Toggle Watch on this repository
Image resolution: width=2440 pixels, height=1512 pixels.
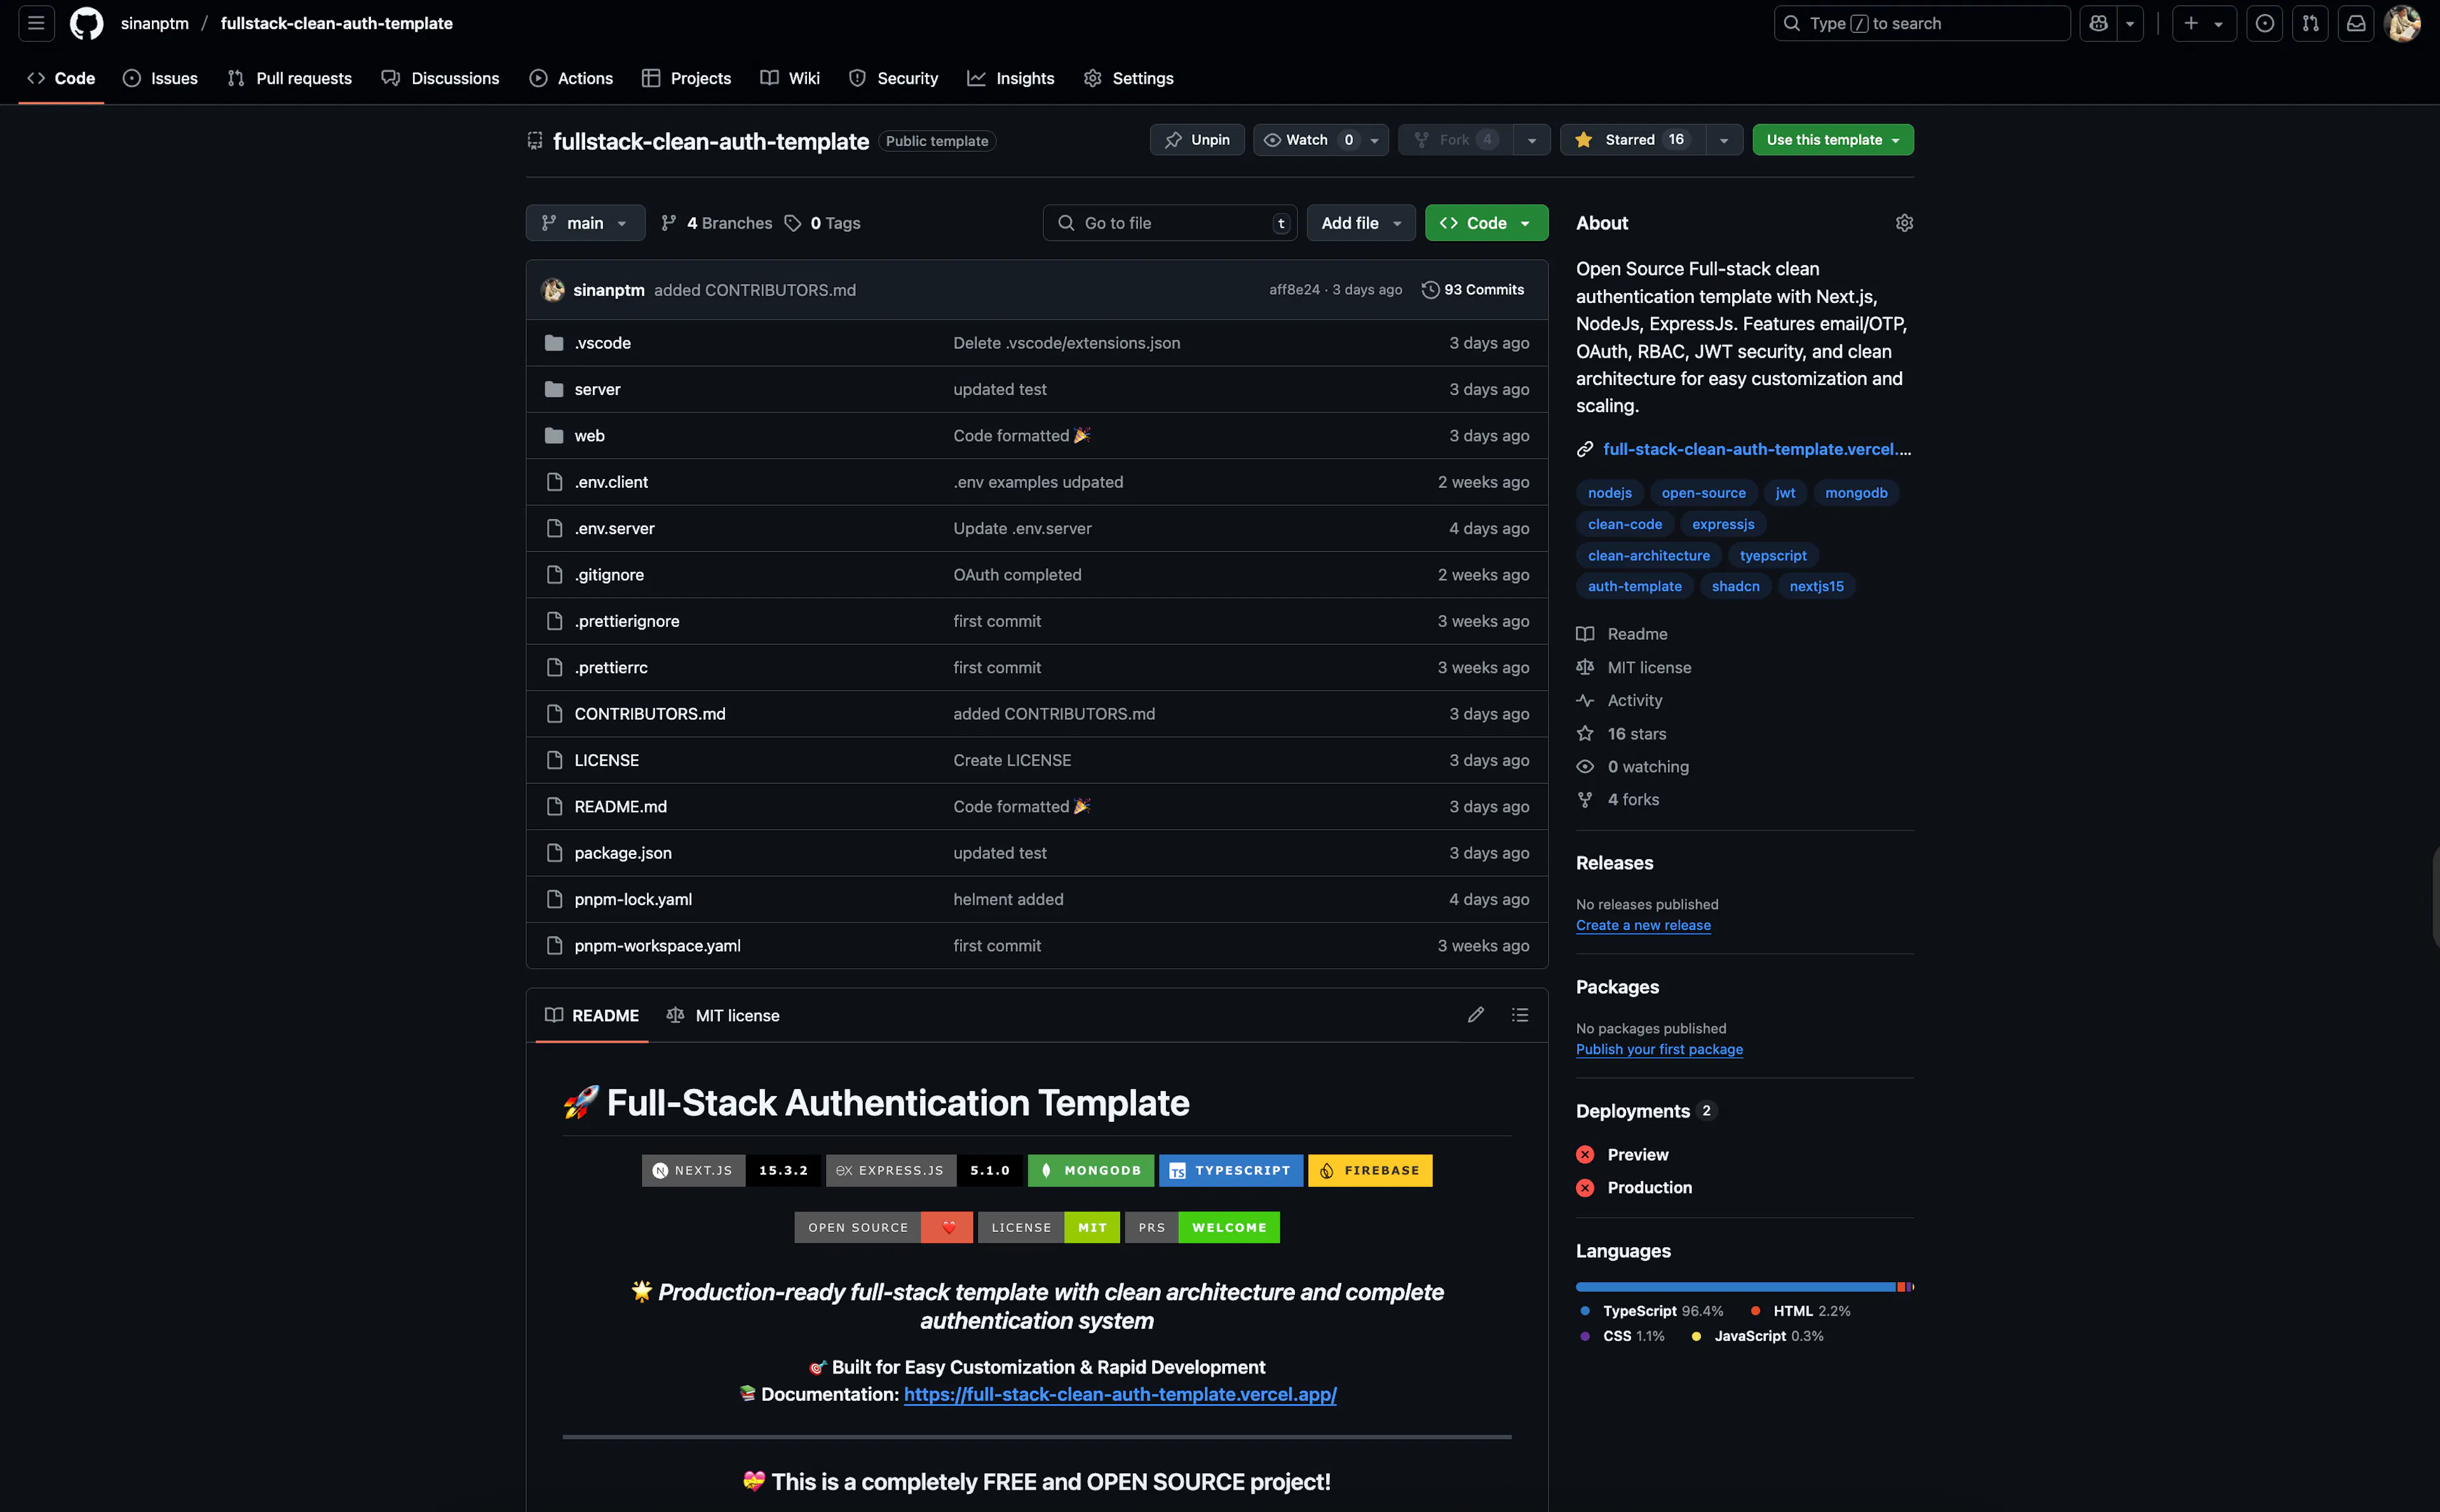click(x=1308, y=140)
